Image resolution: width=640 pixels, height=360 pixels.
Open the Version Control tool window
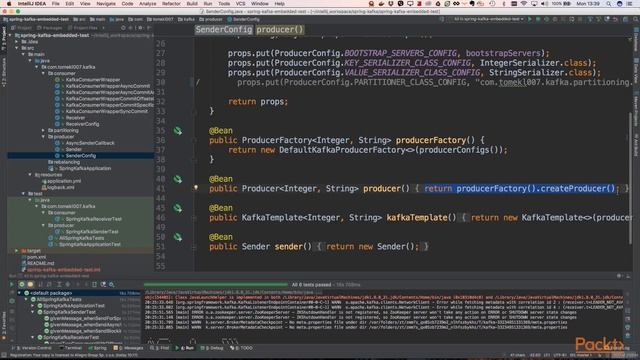33,348
